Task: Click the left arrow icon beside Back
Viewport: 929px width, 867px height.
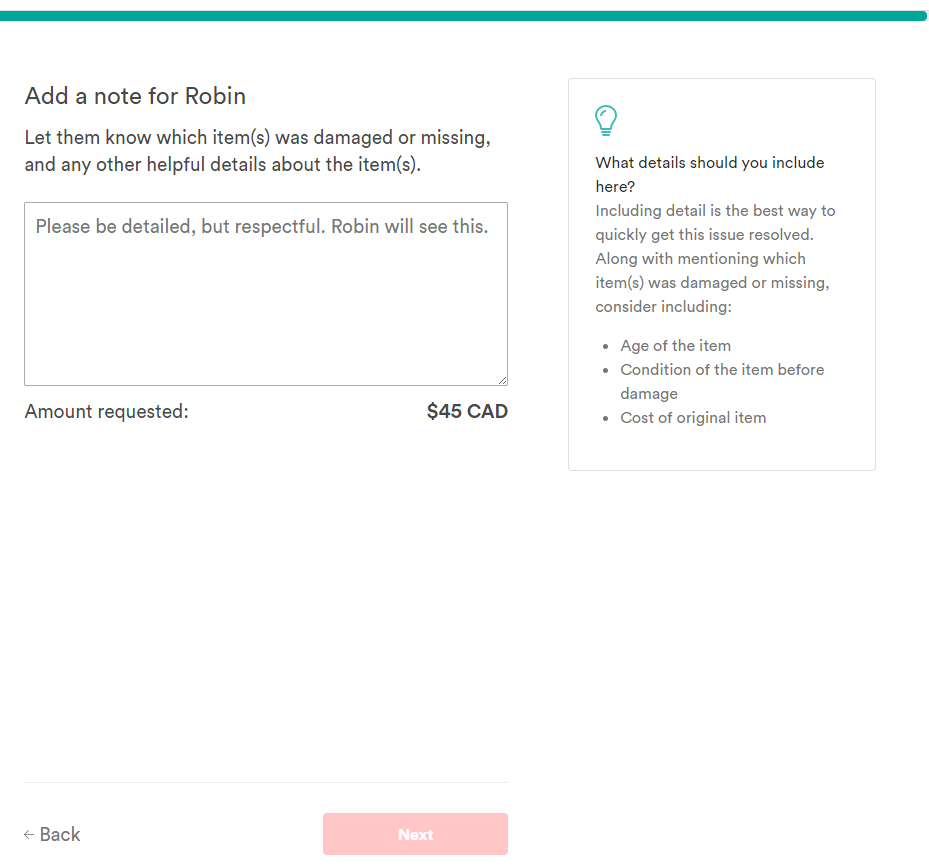Action: pyautogui.click(x=29, y=835)
